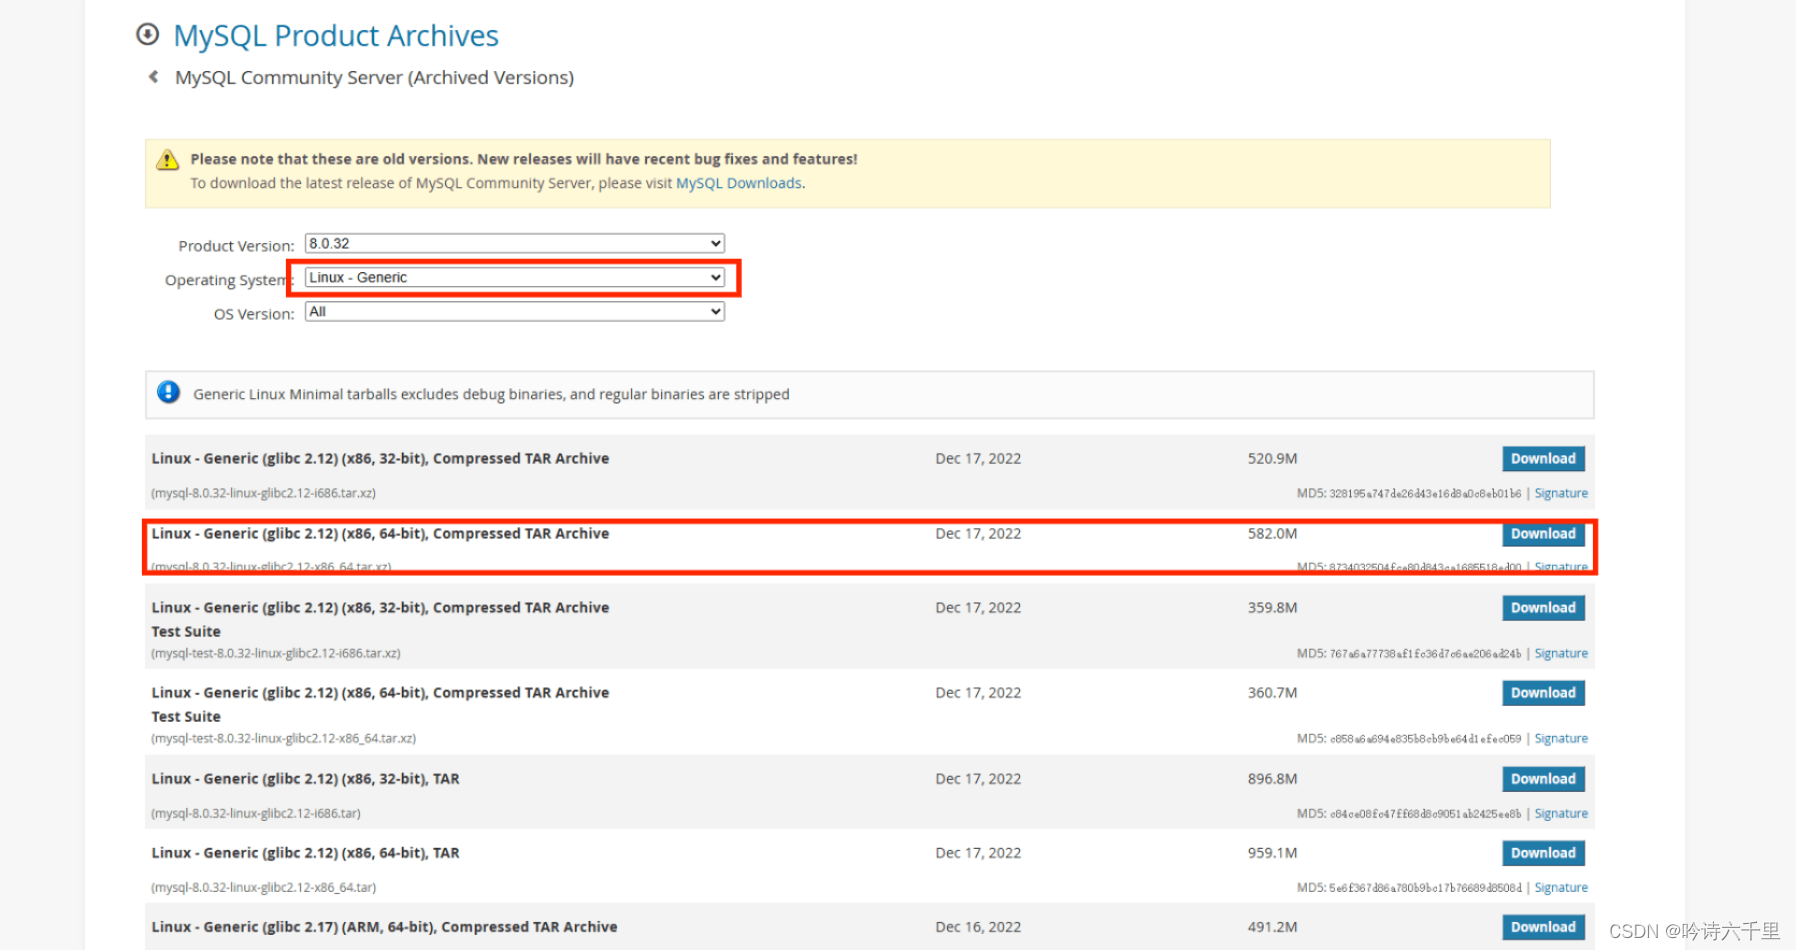This screenshot has width=1796, height=950.
Task: Open Signature link for mysql-8.0.32 x86_64.tar
Action: point(1561,887)
